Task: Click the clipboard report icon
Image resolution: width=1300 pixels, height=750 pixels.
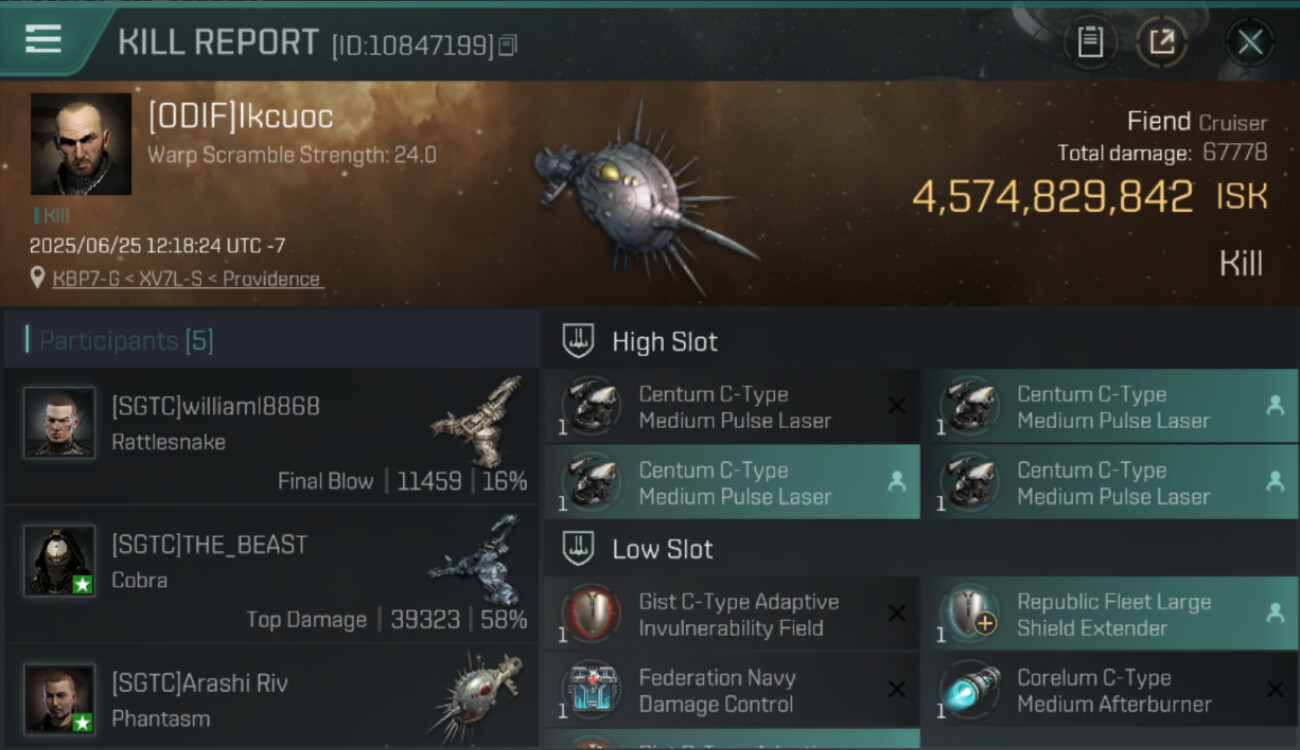Action: click(x=1089, y=42)
